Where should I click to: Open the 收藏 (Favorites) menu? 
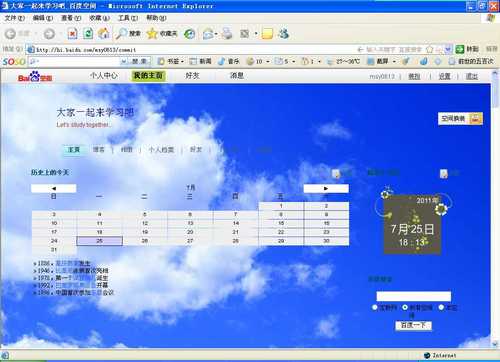(99, 18)
